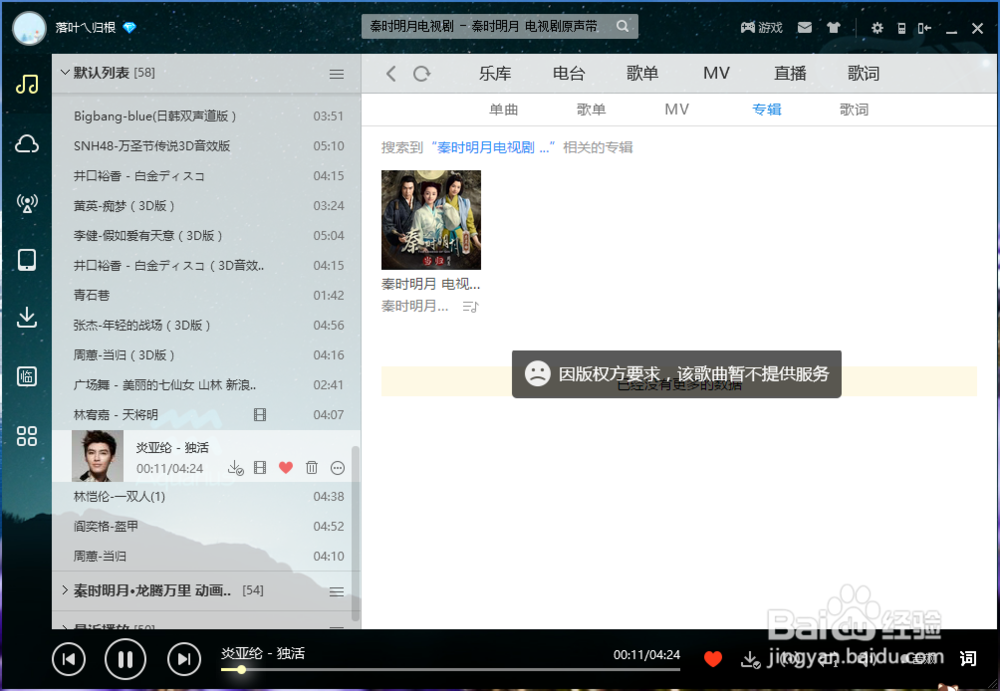The width and height of the screenshot is (1000, 691).
Task: Open more options for 炎亚纶 - 独活
Action: 337,468
